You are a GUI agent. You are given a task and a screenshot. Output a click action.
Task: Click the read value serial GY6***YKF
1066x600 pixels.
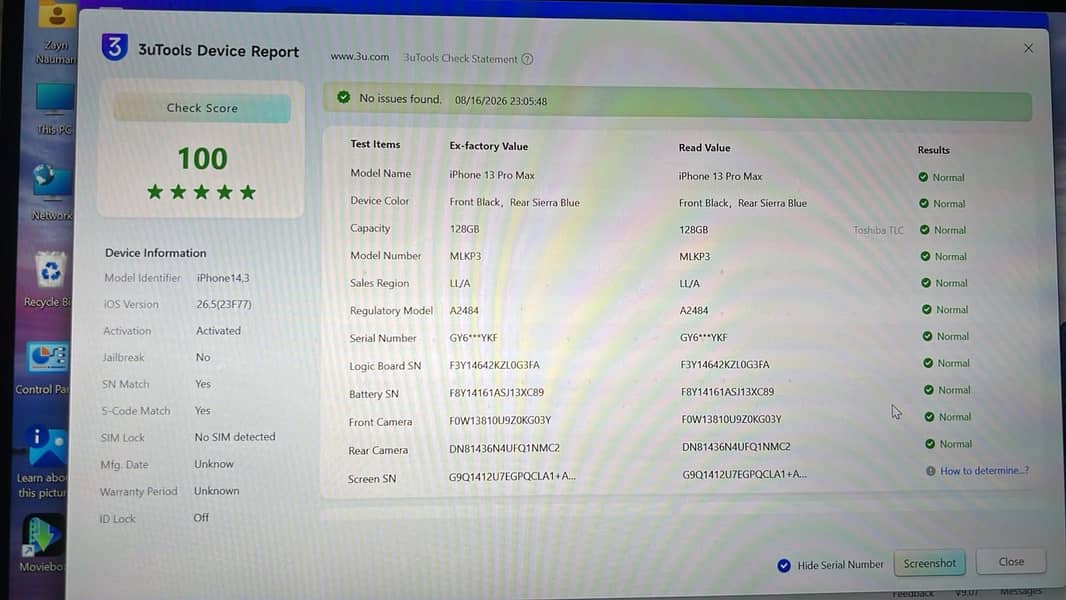704,337
